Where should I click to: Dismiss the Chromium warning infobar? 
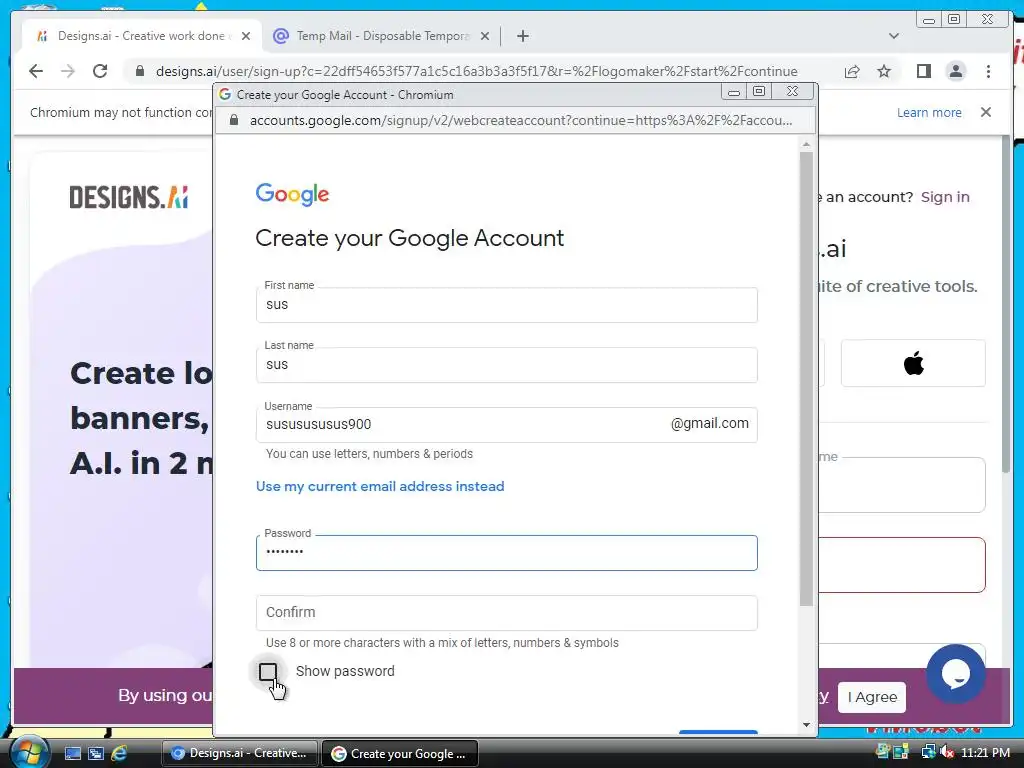pyautogui.click(x=985, y=112)
